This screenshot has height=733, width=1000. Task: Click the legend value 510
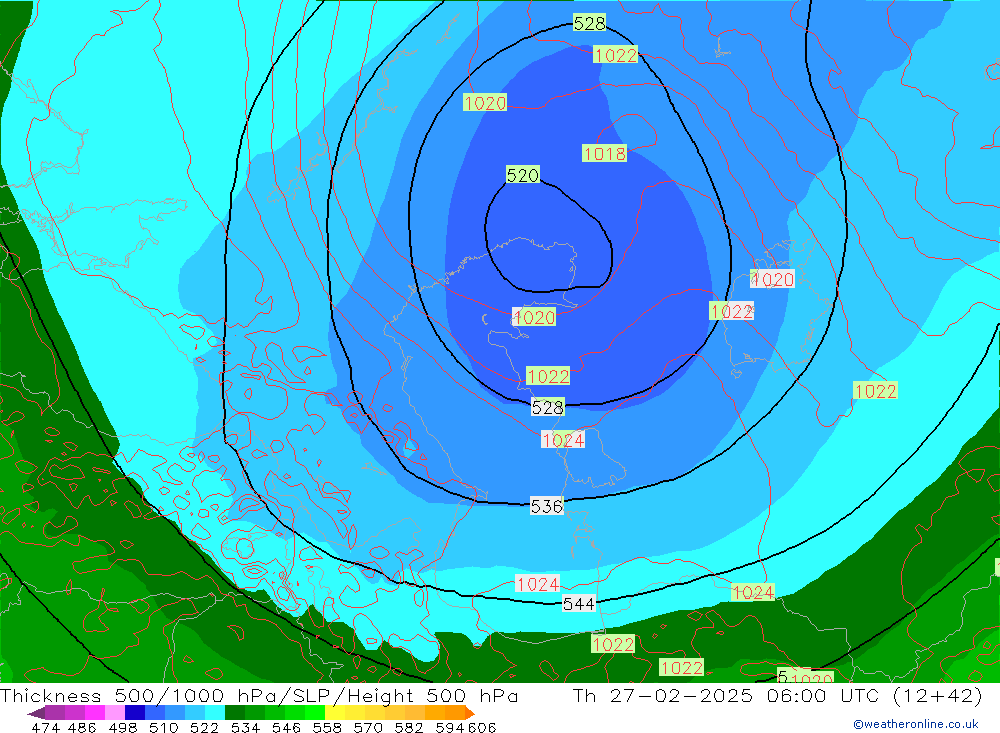[x=163, y=727]
